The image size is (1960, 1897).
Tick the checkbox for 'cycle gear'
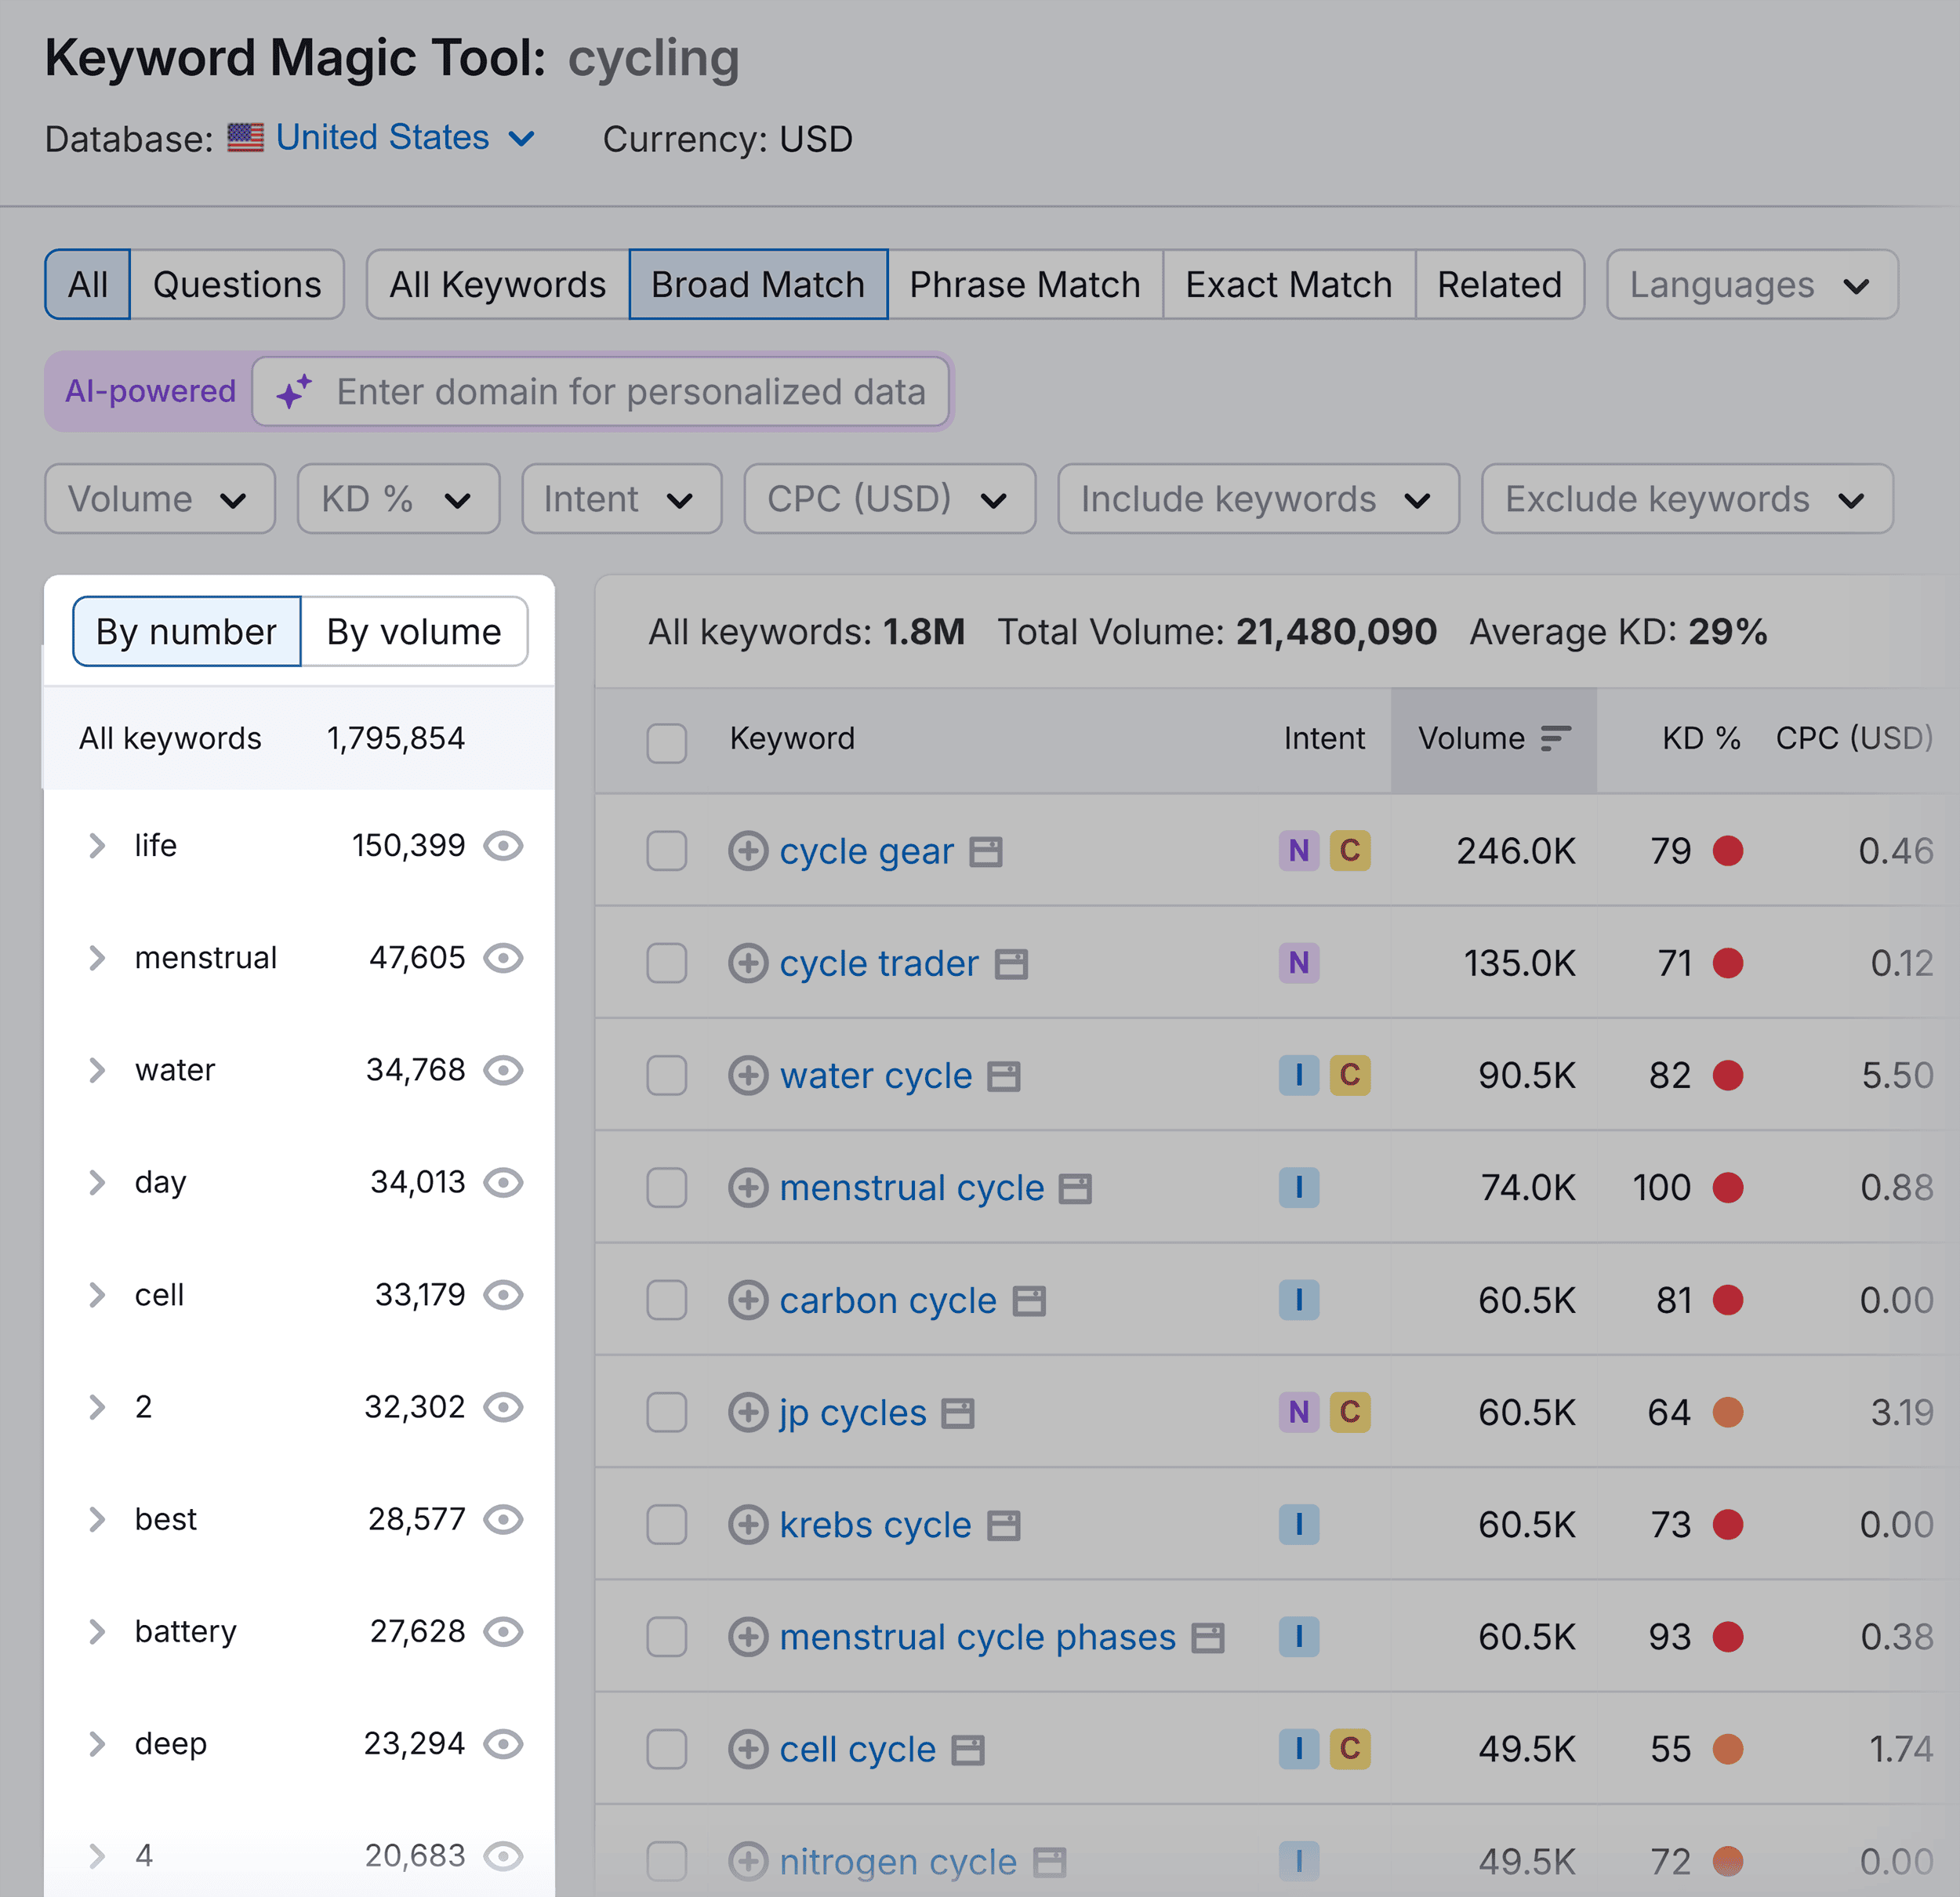pyautogui.click(x=667, y=851)
